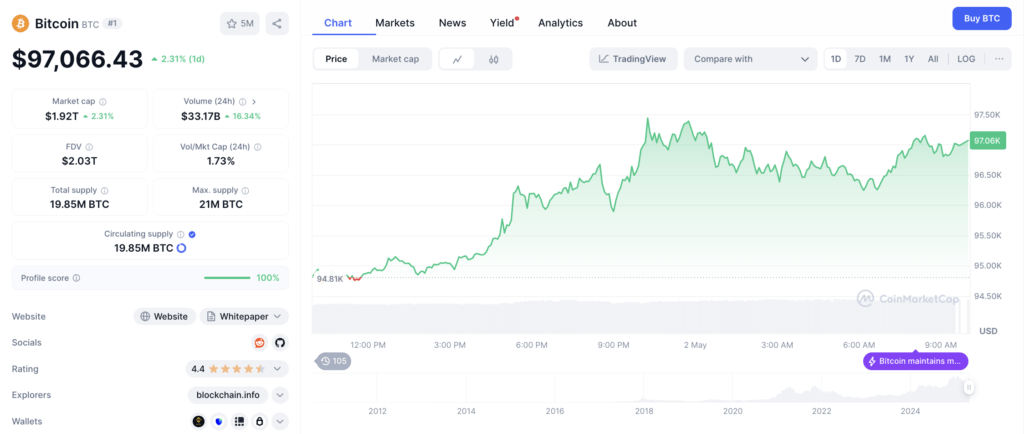Click the Bitcoin maintains news marker

[x=916, y=361]
